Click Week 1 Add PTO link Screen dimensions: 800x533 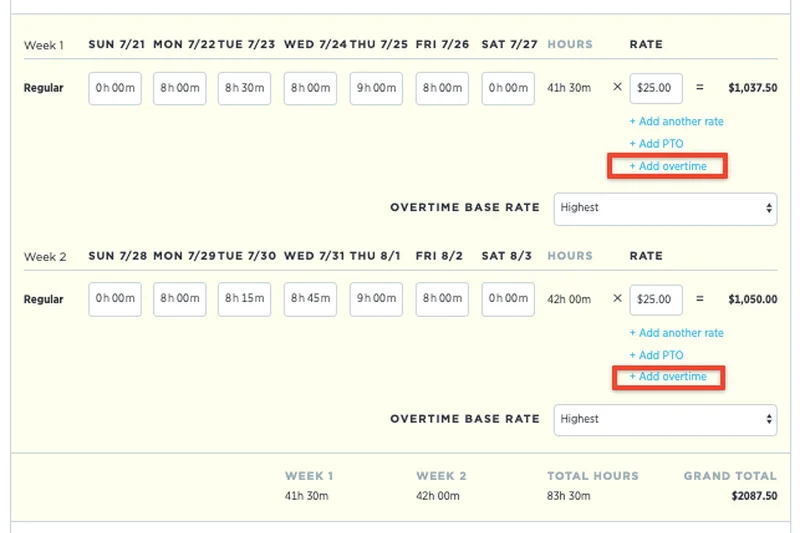[x=656, y=144]
